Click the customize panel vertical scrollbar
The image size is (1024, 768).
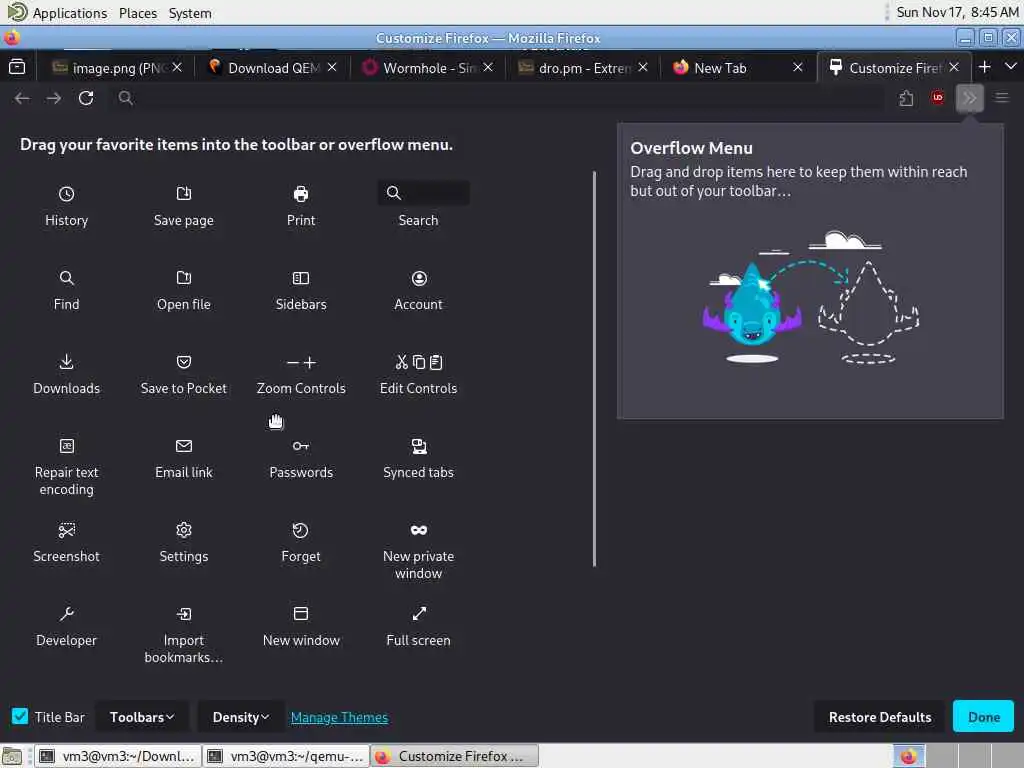594,369
